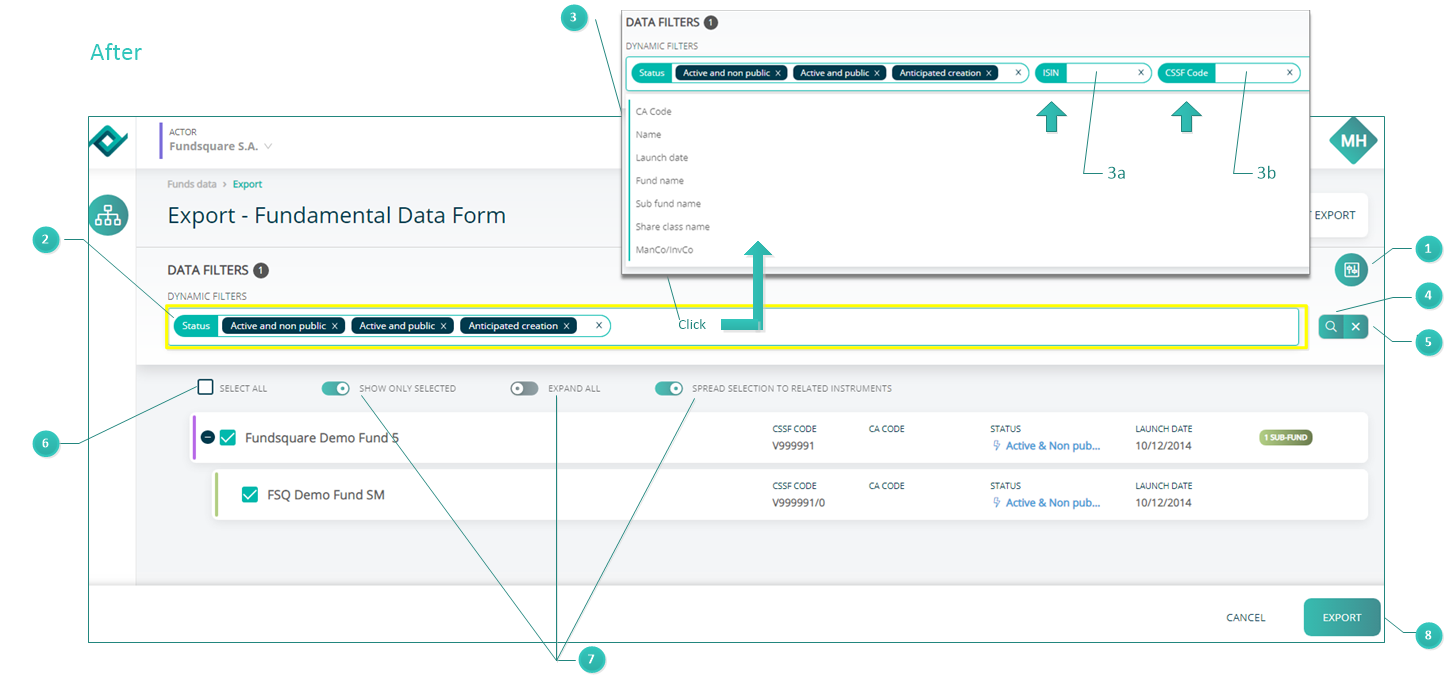Remove the 'Anticipated creation' status chip

(x=566, y=326)
